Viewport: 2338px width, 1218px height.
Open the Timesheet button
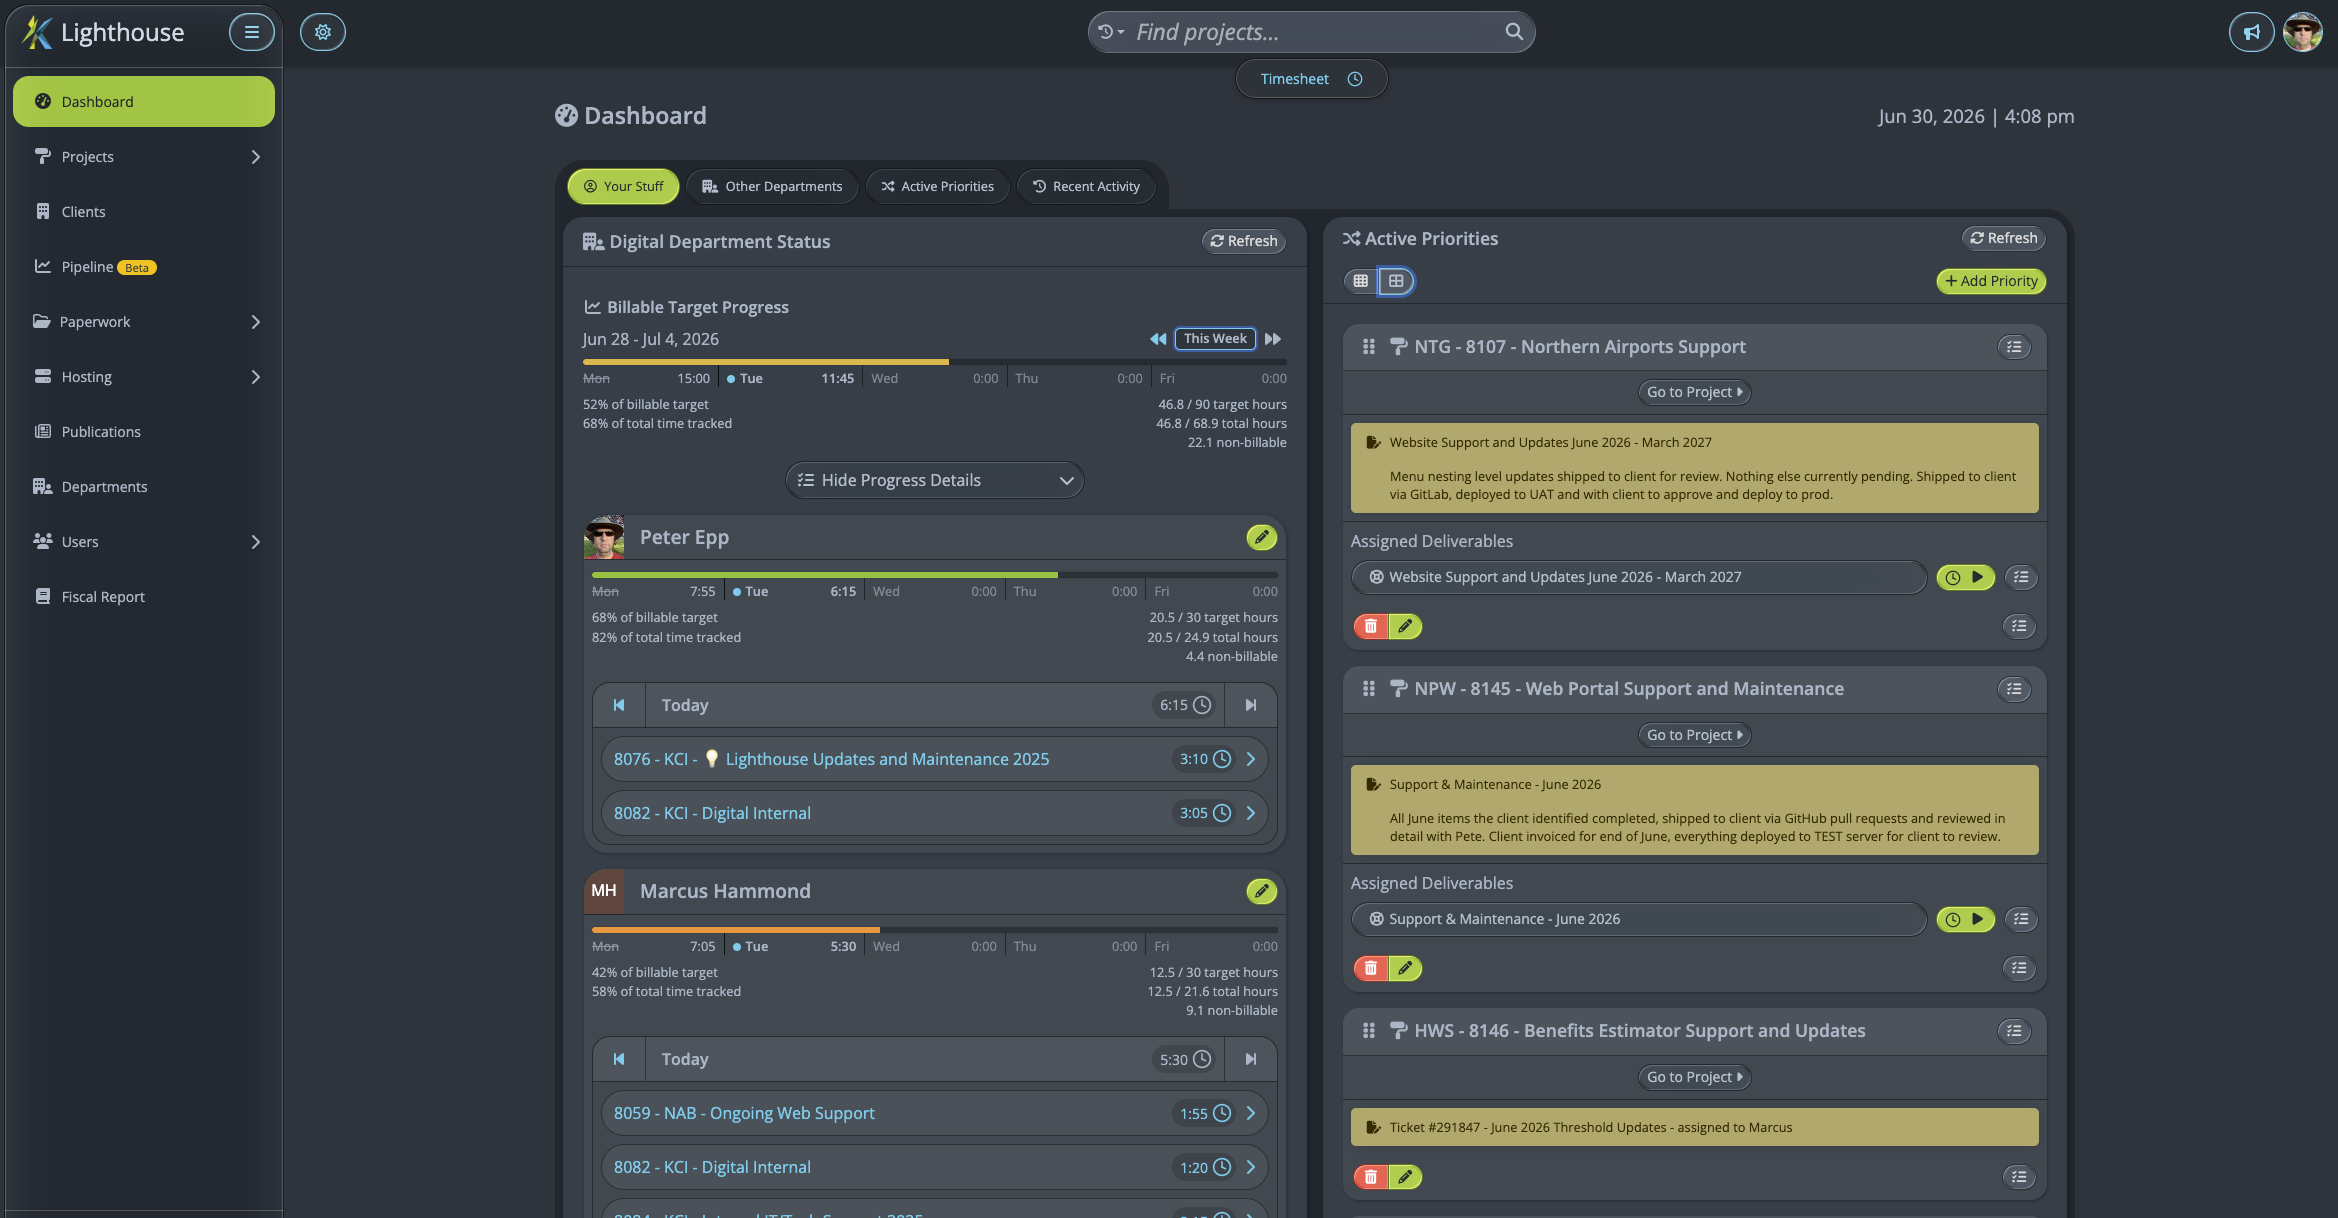coord(1311,79)
